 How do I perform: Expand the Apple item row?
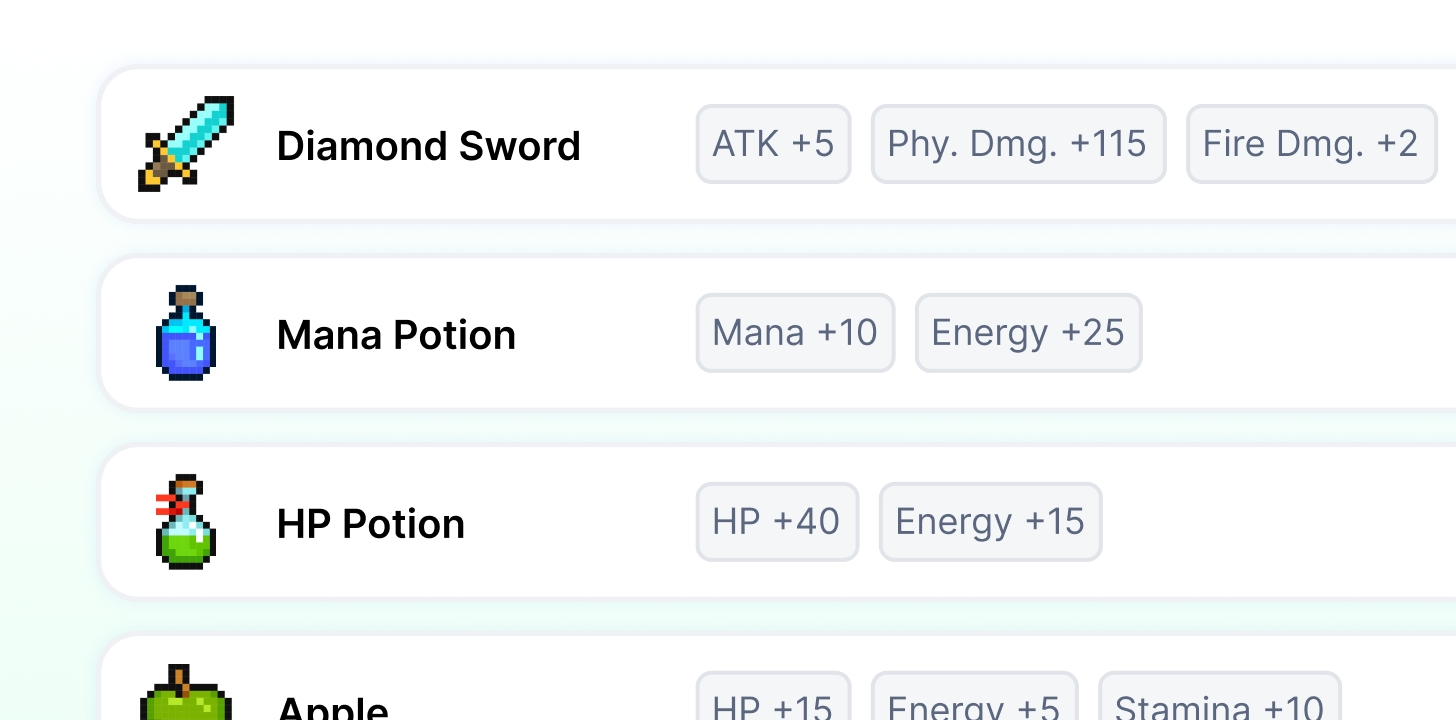click(x=500, y=690)
